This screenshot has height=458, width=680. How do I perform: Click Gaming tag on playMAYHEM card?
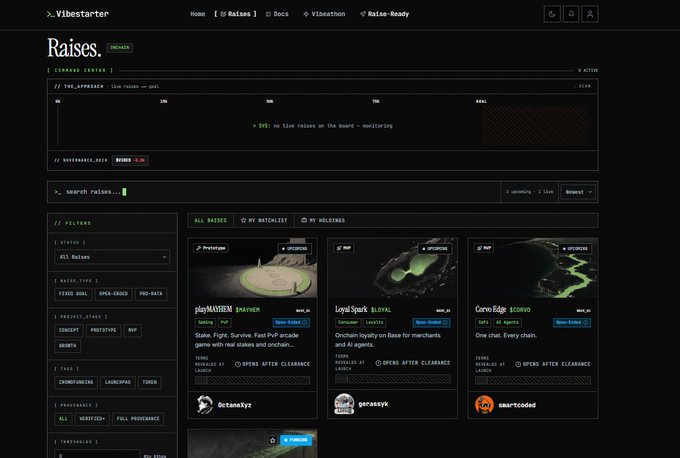coord(206,322)
